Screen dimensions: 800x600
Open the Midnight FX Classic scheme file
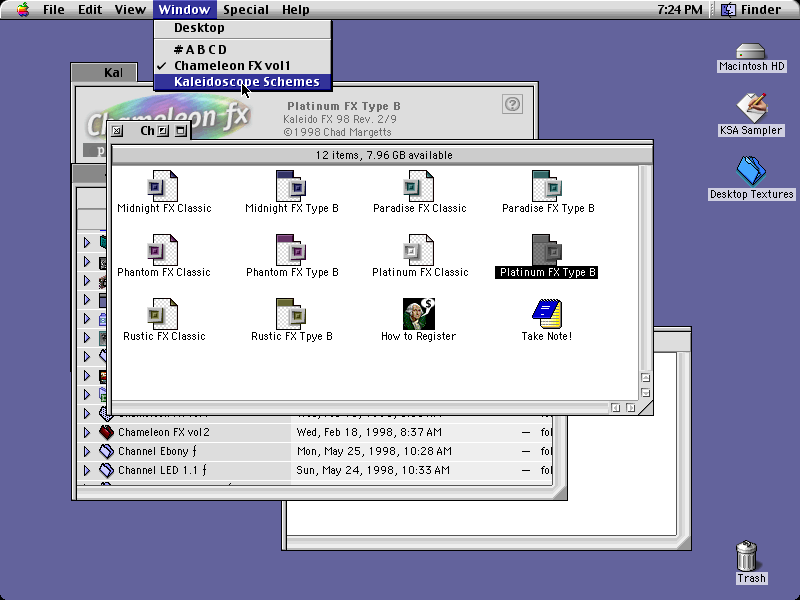163,187
